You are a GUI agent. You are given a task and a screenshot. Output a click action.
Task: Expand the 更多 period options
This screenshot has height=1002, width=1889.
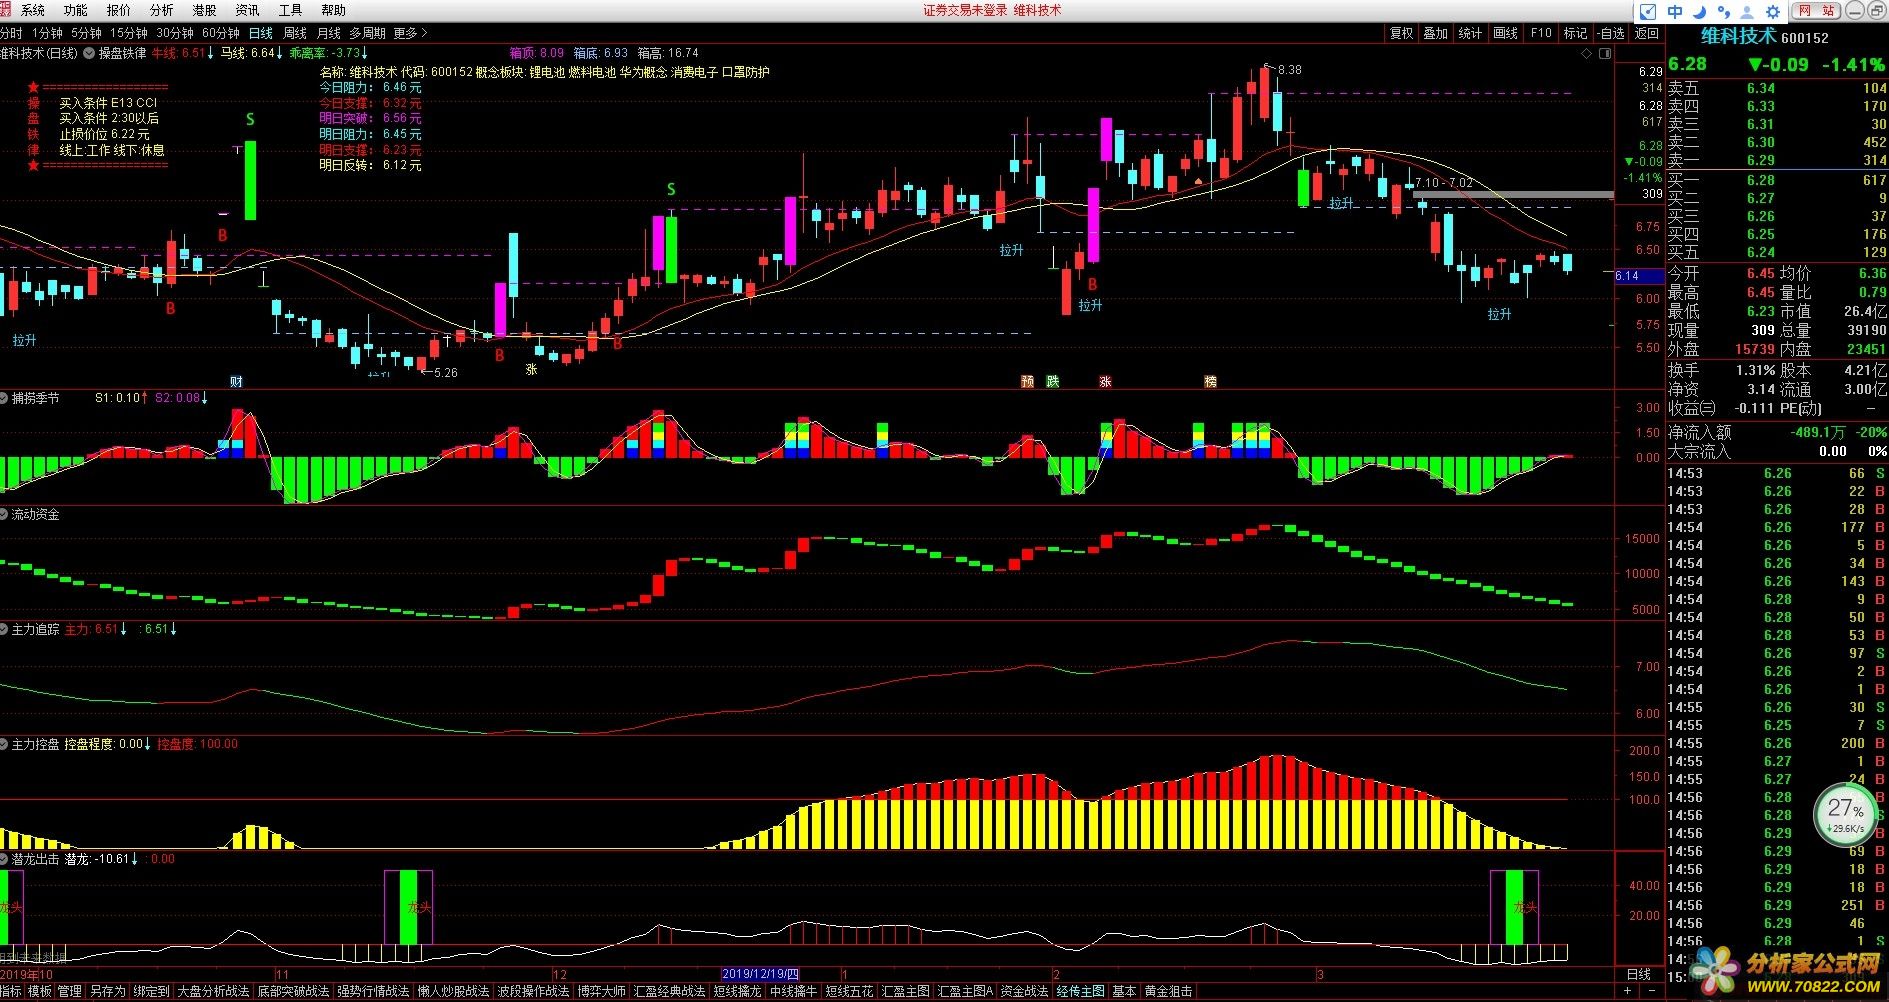410,33
